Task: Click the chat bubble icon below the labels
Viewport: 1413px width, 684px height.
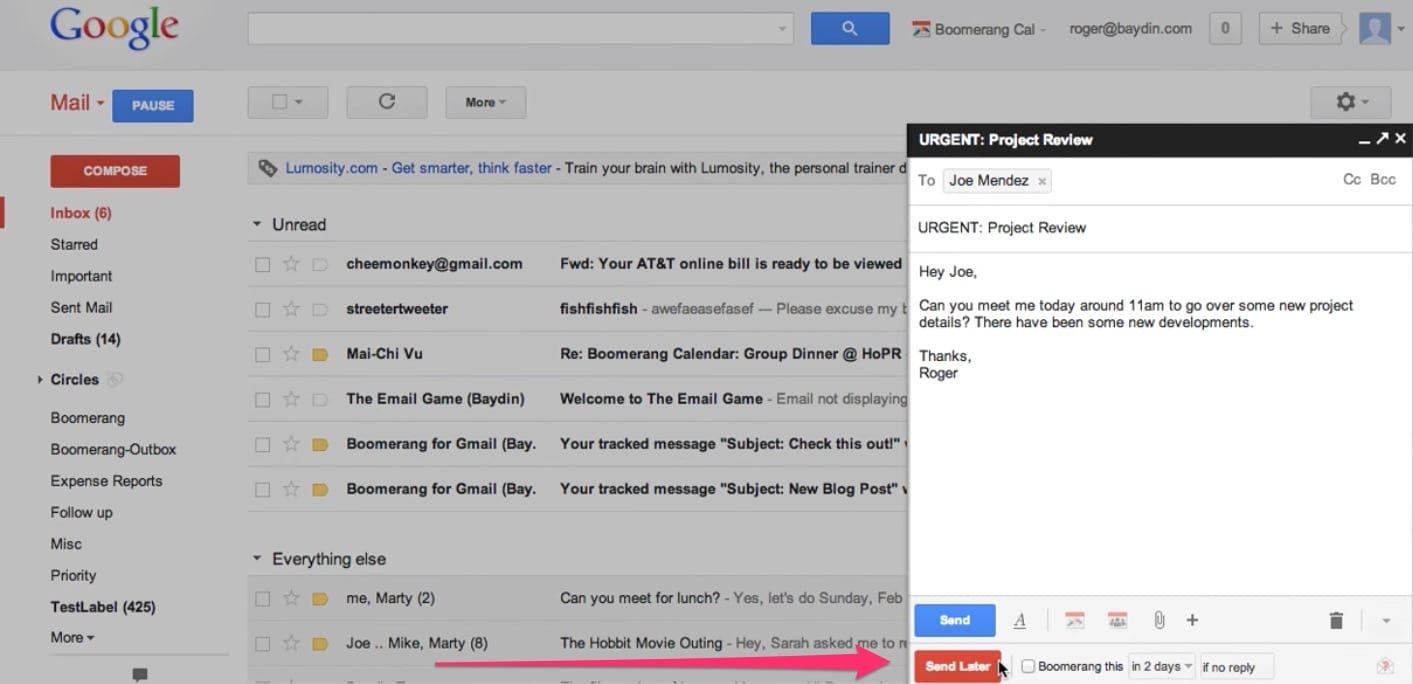Action: pyautogui.click(x=140, y=675)
